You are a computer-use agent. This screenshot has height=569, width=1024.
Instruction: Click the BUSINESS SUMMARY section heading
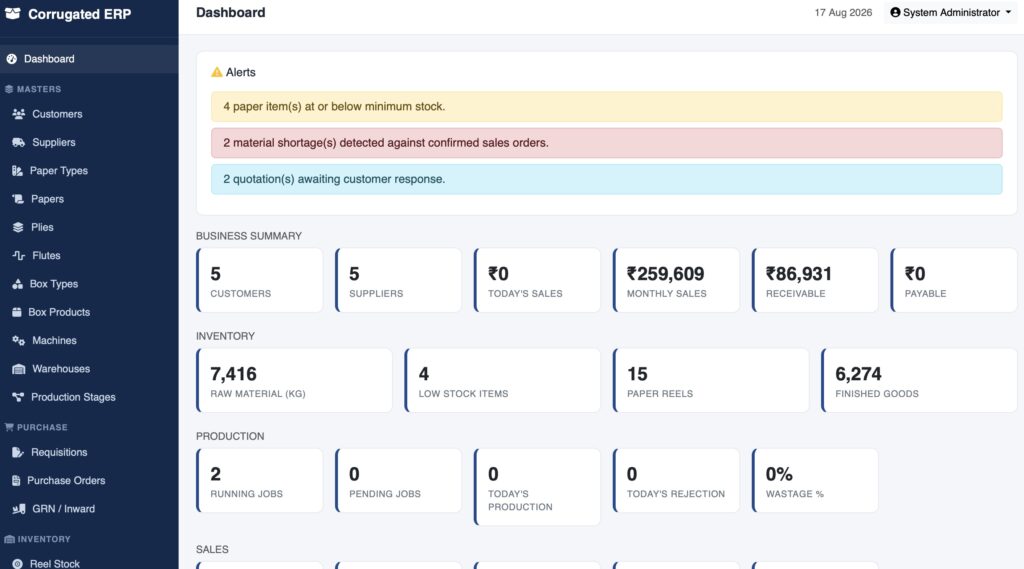point(249,236)
